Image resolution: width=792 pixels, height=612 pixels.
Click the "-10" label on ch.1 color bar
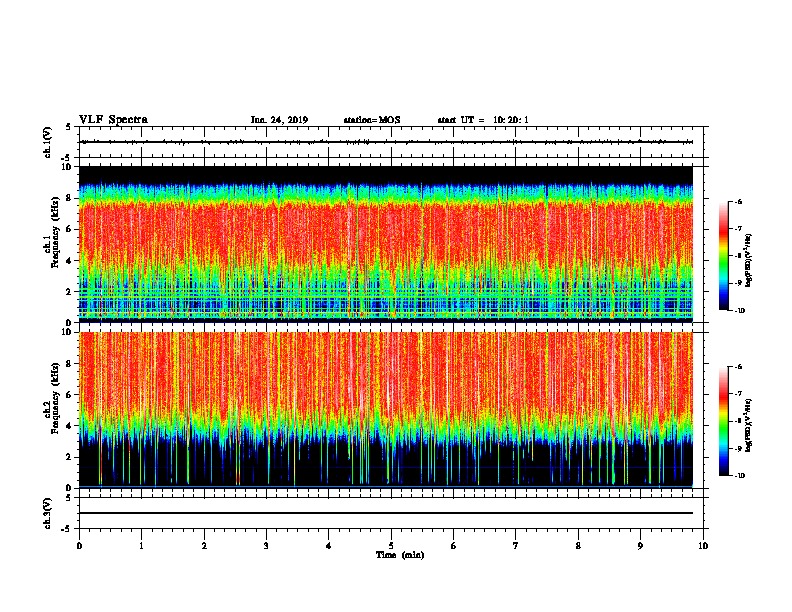(x=739, y=311)
